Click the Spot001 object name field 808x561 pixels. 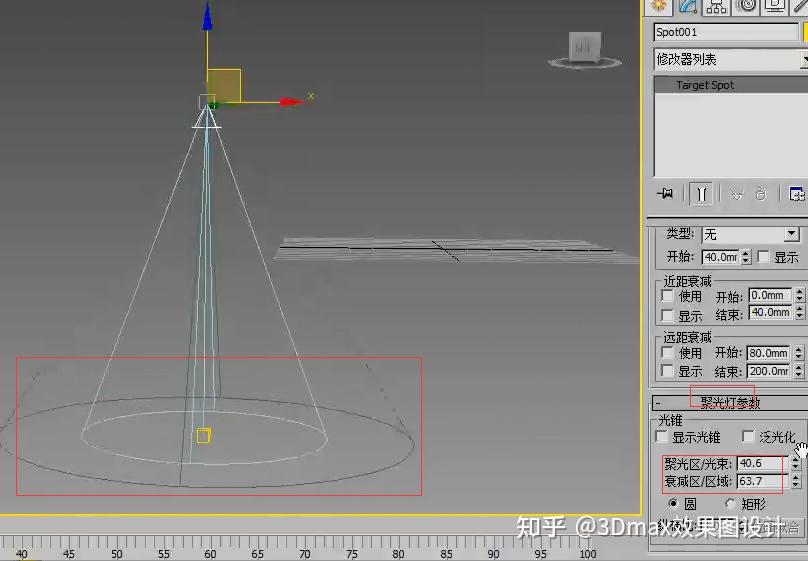click(726, 32)
